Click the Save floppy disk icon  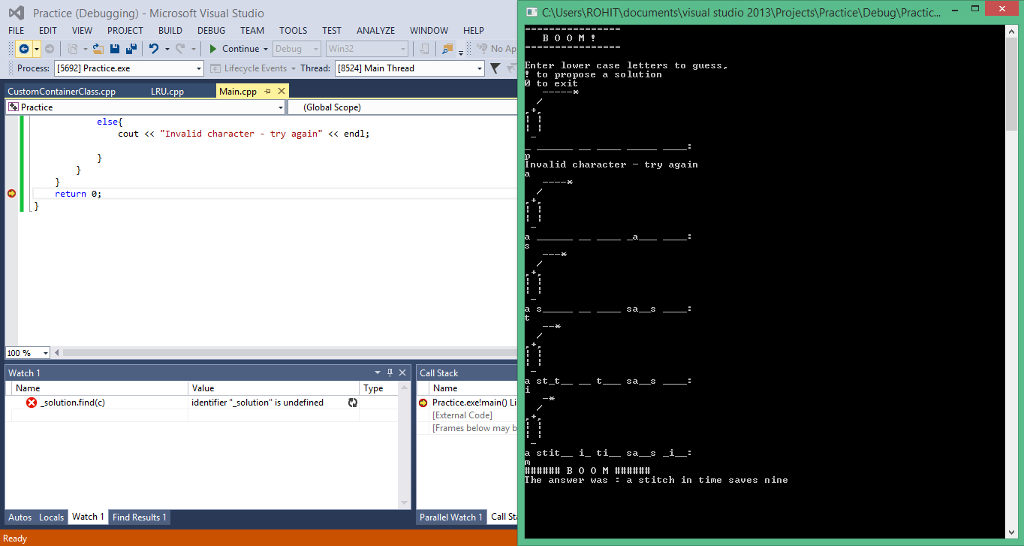(114, 49)
